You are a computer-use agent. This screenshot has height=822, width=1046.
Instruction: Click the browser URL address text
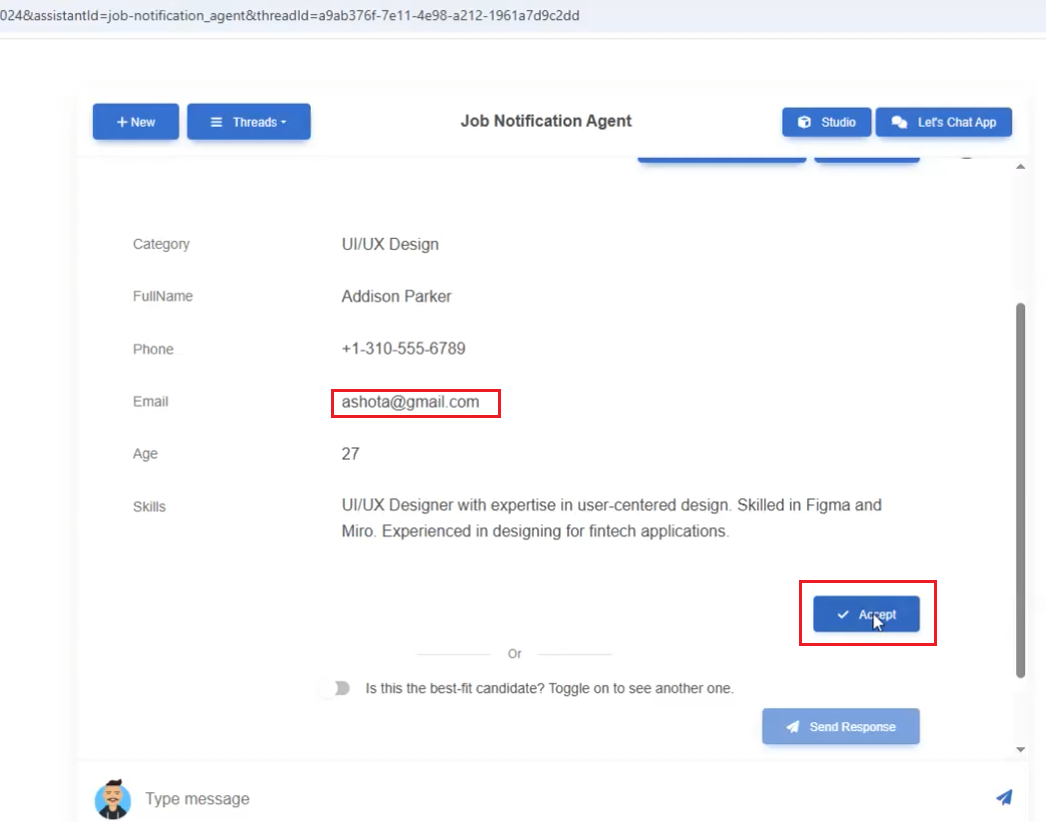click(x=290, y=15)
